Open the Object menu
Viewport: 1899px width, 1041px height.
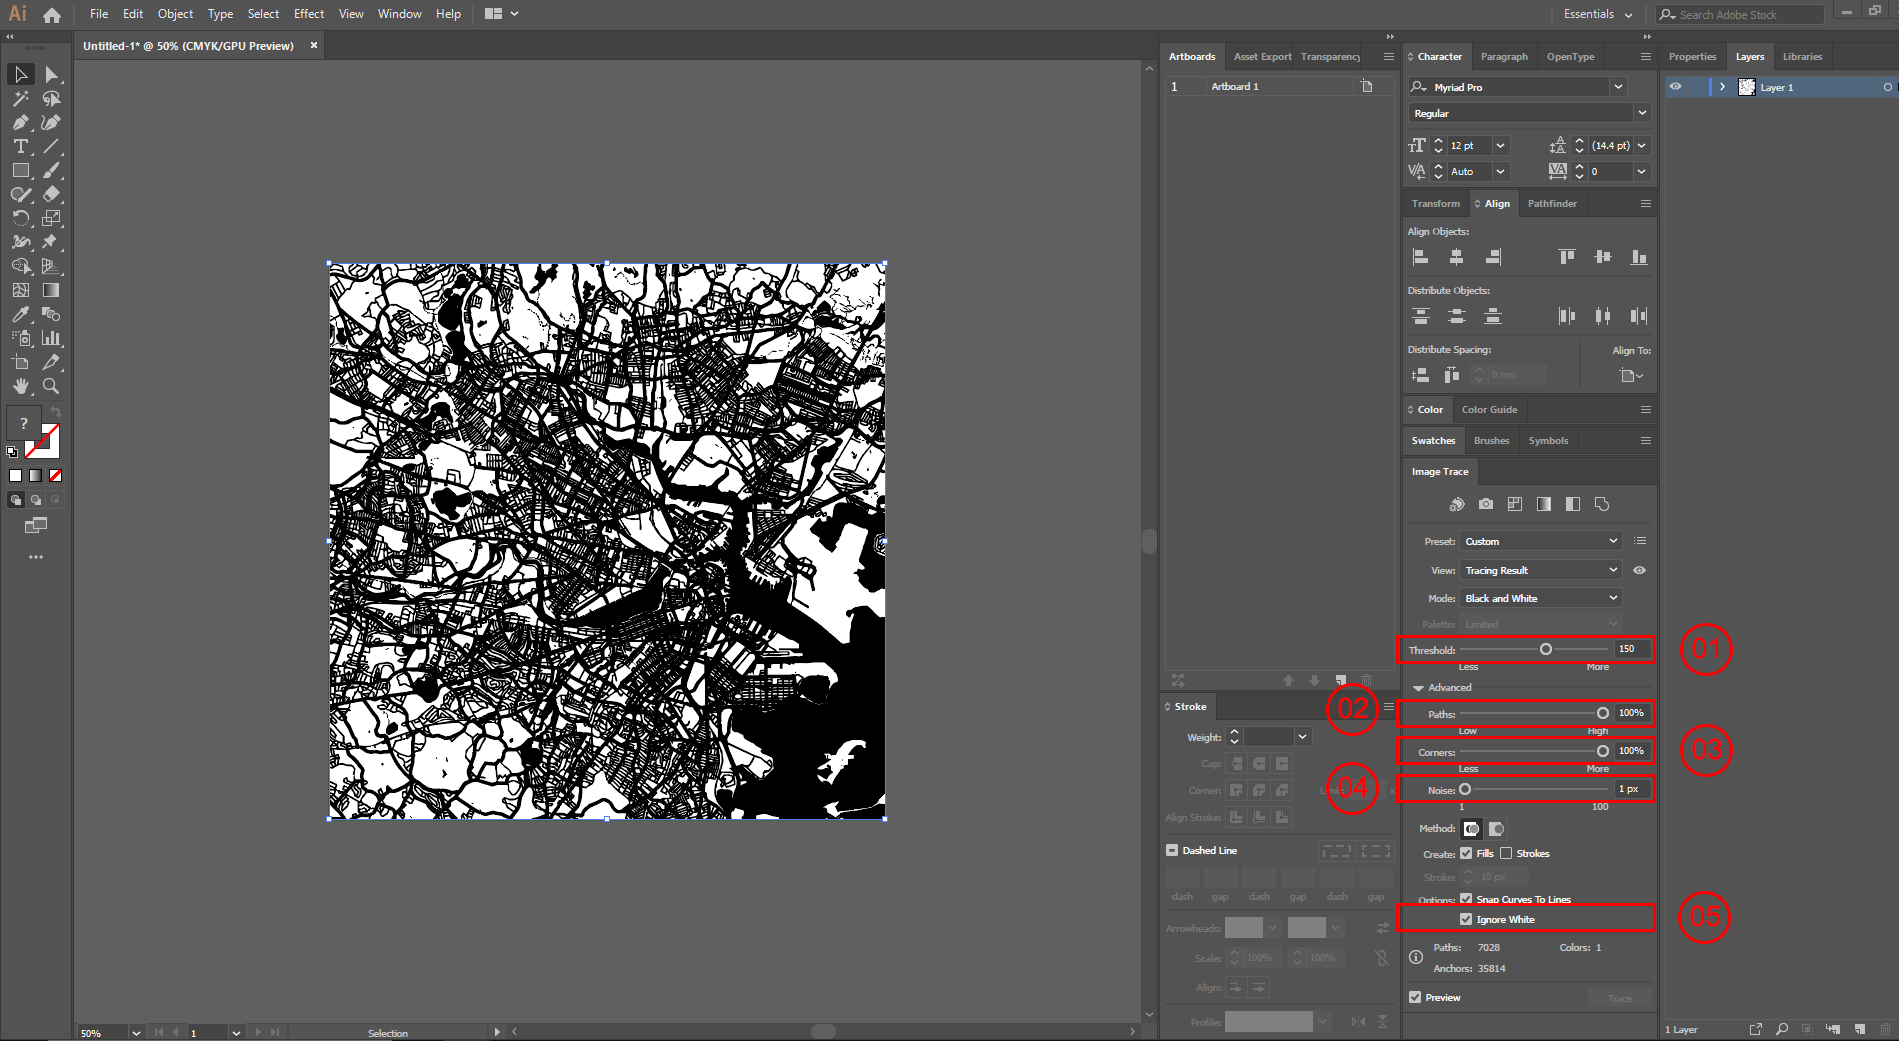[175, 13]
